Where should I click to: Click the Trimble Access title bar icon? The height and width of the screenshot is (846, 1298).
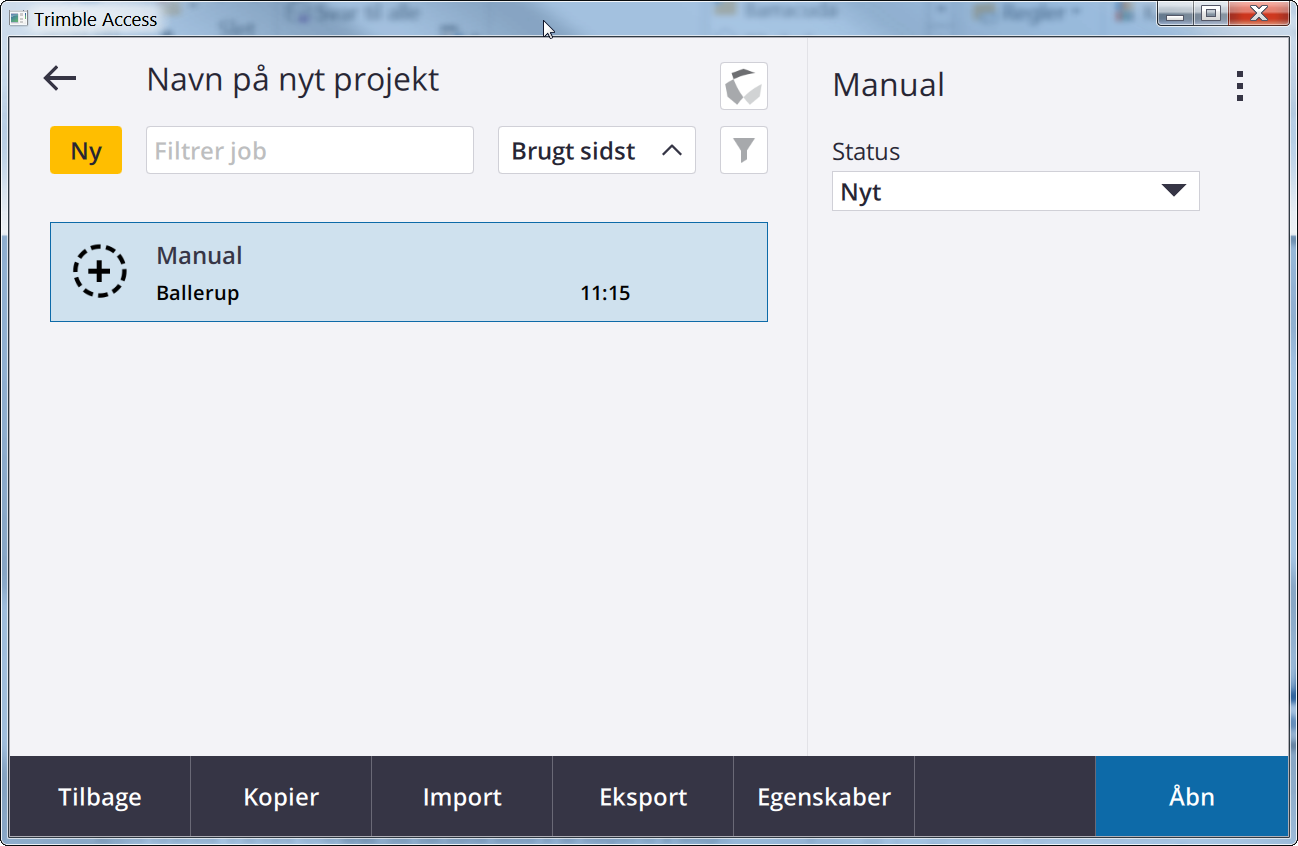pyautogui.click(x=19, y=18)
